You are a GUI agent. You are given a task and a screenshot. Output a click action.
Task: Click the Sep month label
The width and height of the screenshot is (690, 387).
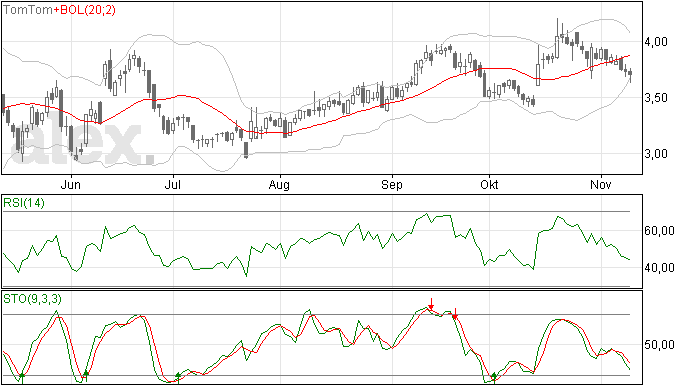[x=392, y=185]
